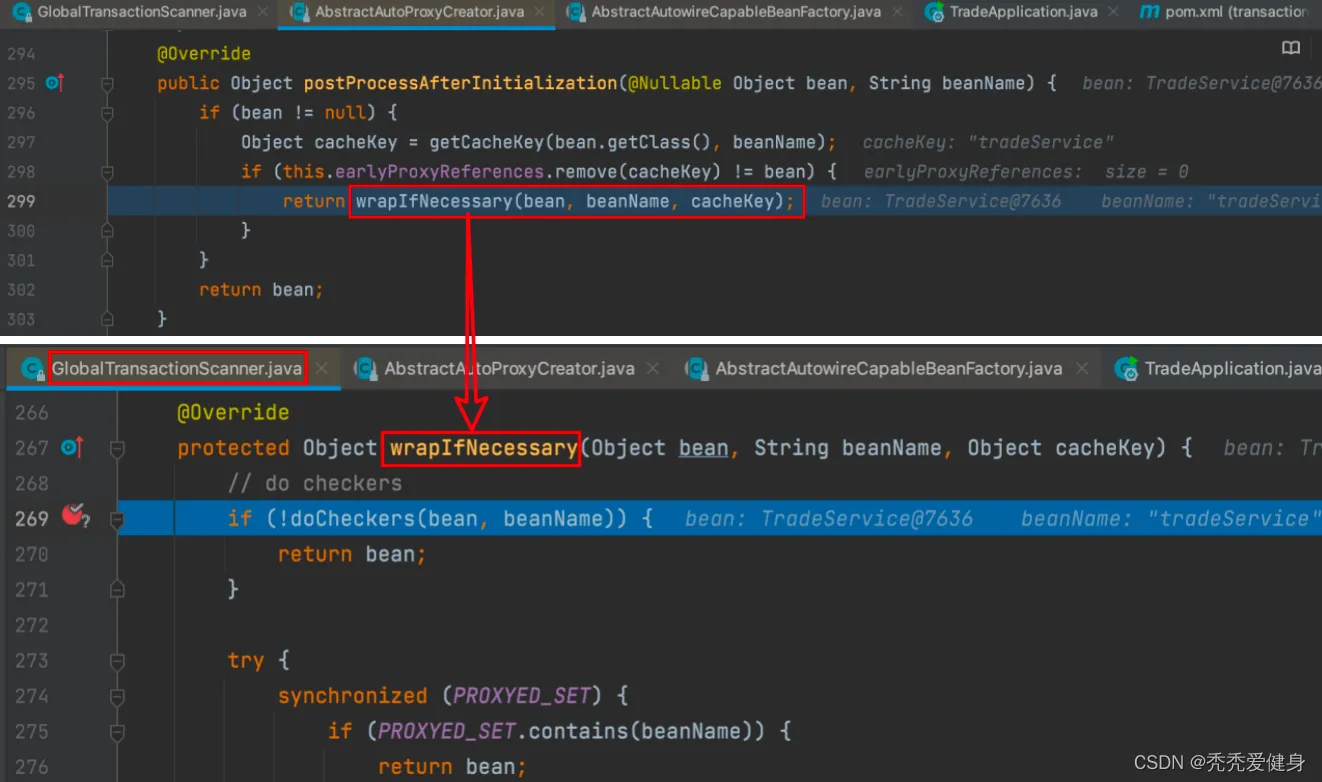
Task: Collapse the fold marker on line 295
Action: [107, 84]
